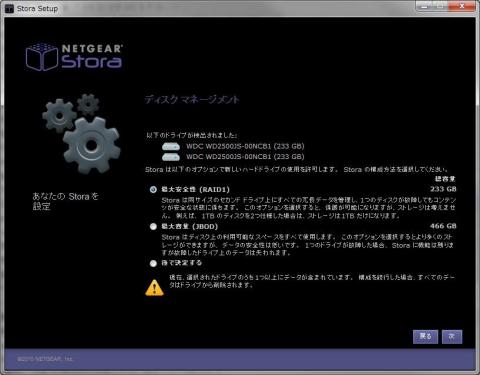This screenshot has height=375, width=480.
Task: Close the Stora Setup window
Action: tap(462, 6)
